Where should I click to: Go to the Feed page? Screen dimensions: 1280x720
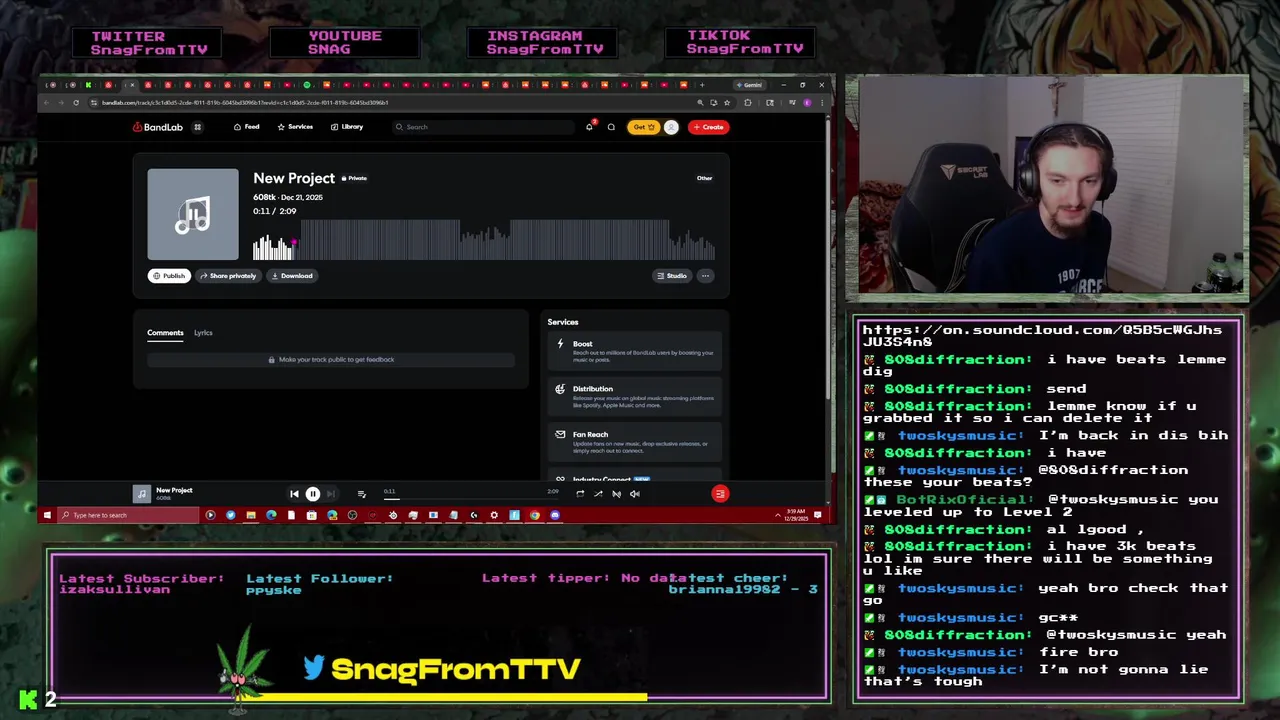[x=246, y=127]
